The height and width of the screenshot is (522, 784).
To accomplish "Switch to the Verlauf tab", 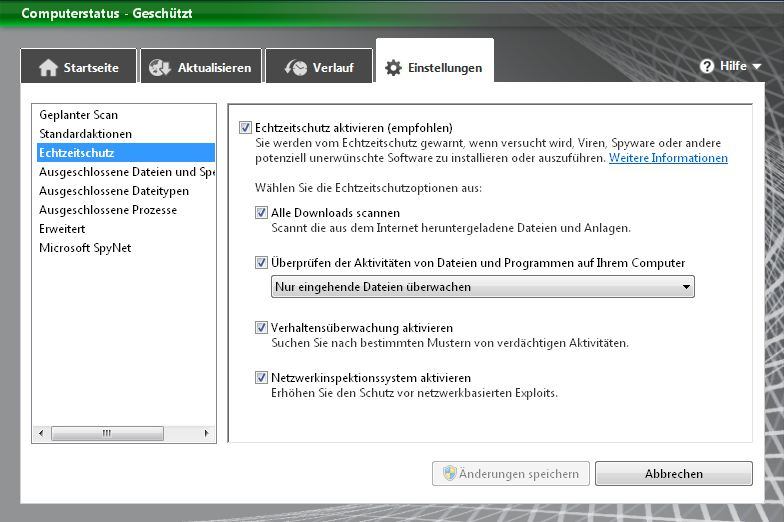I will click(x=319, y=66).
